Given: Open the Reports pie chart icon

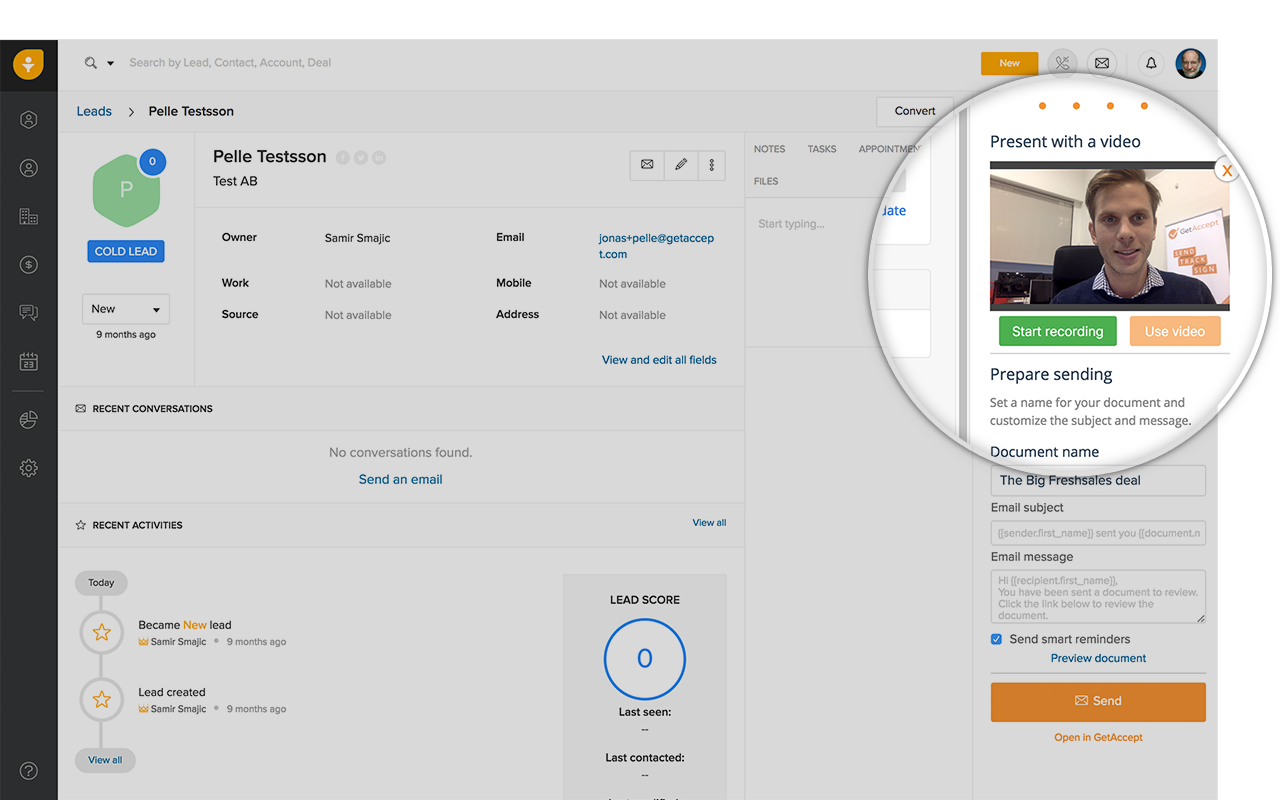Looking at the screenshot, I should pos(28,420).
